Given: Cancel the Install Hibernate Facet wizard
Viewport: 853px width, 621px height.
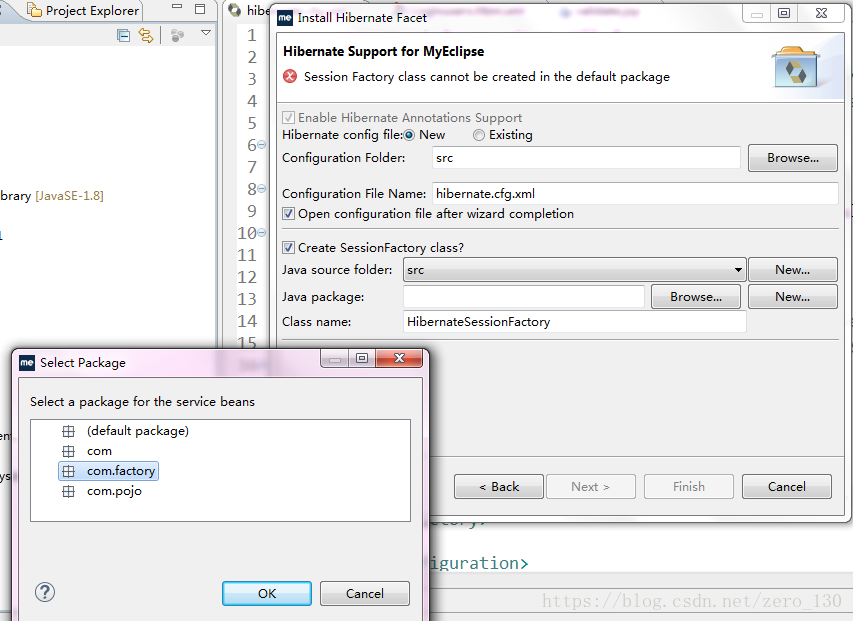Looking at the screenshot, I should click(787, 487).
